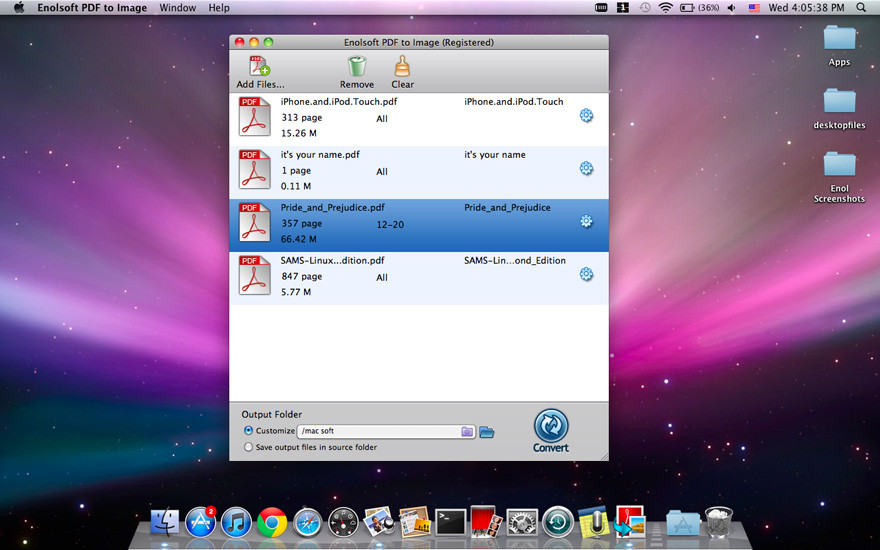880x550 pixels.
Task: Click output name Pride_and_Prejudice
Action: [x=507, y=208]
